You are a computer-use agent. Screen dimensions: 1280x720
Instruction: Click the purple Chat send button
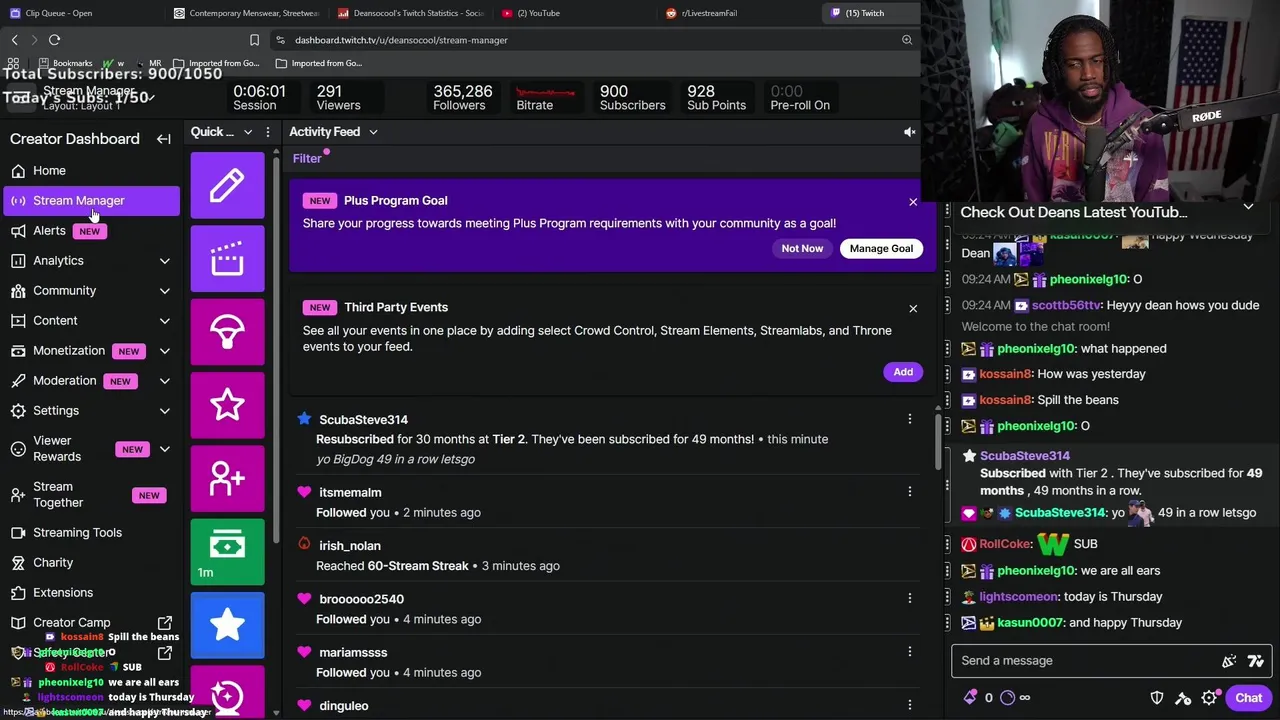click(1248, 698)
